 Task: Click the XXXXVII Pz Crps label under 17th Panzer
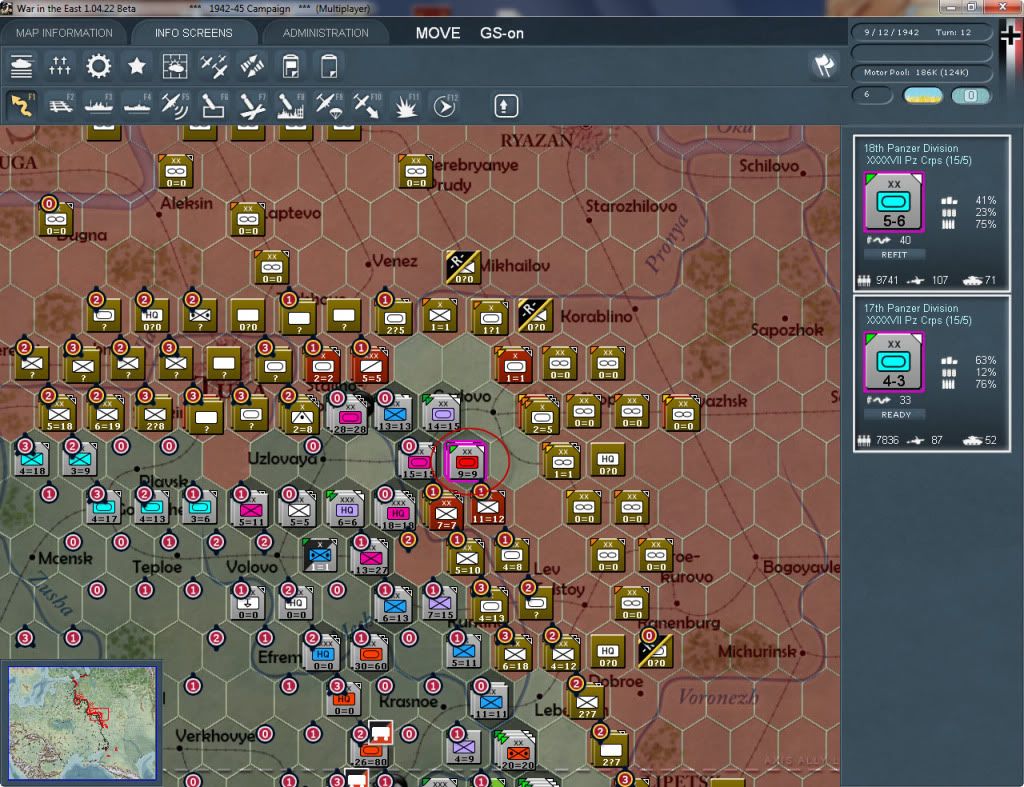919,321
